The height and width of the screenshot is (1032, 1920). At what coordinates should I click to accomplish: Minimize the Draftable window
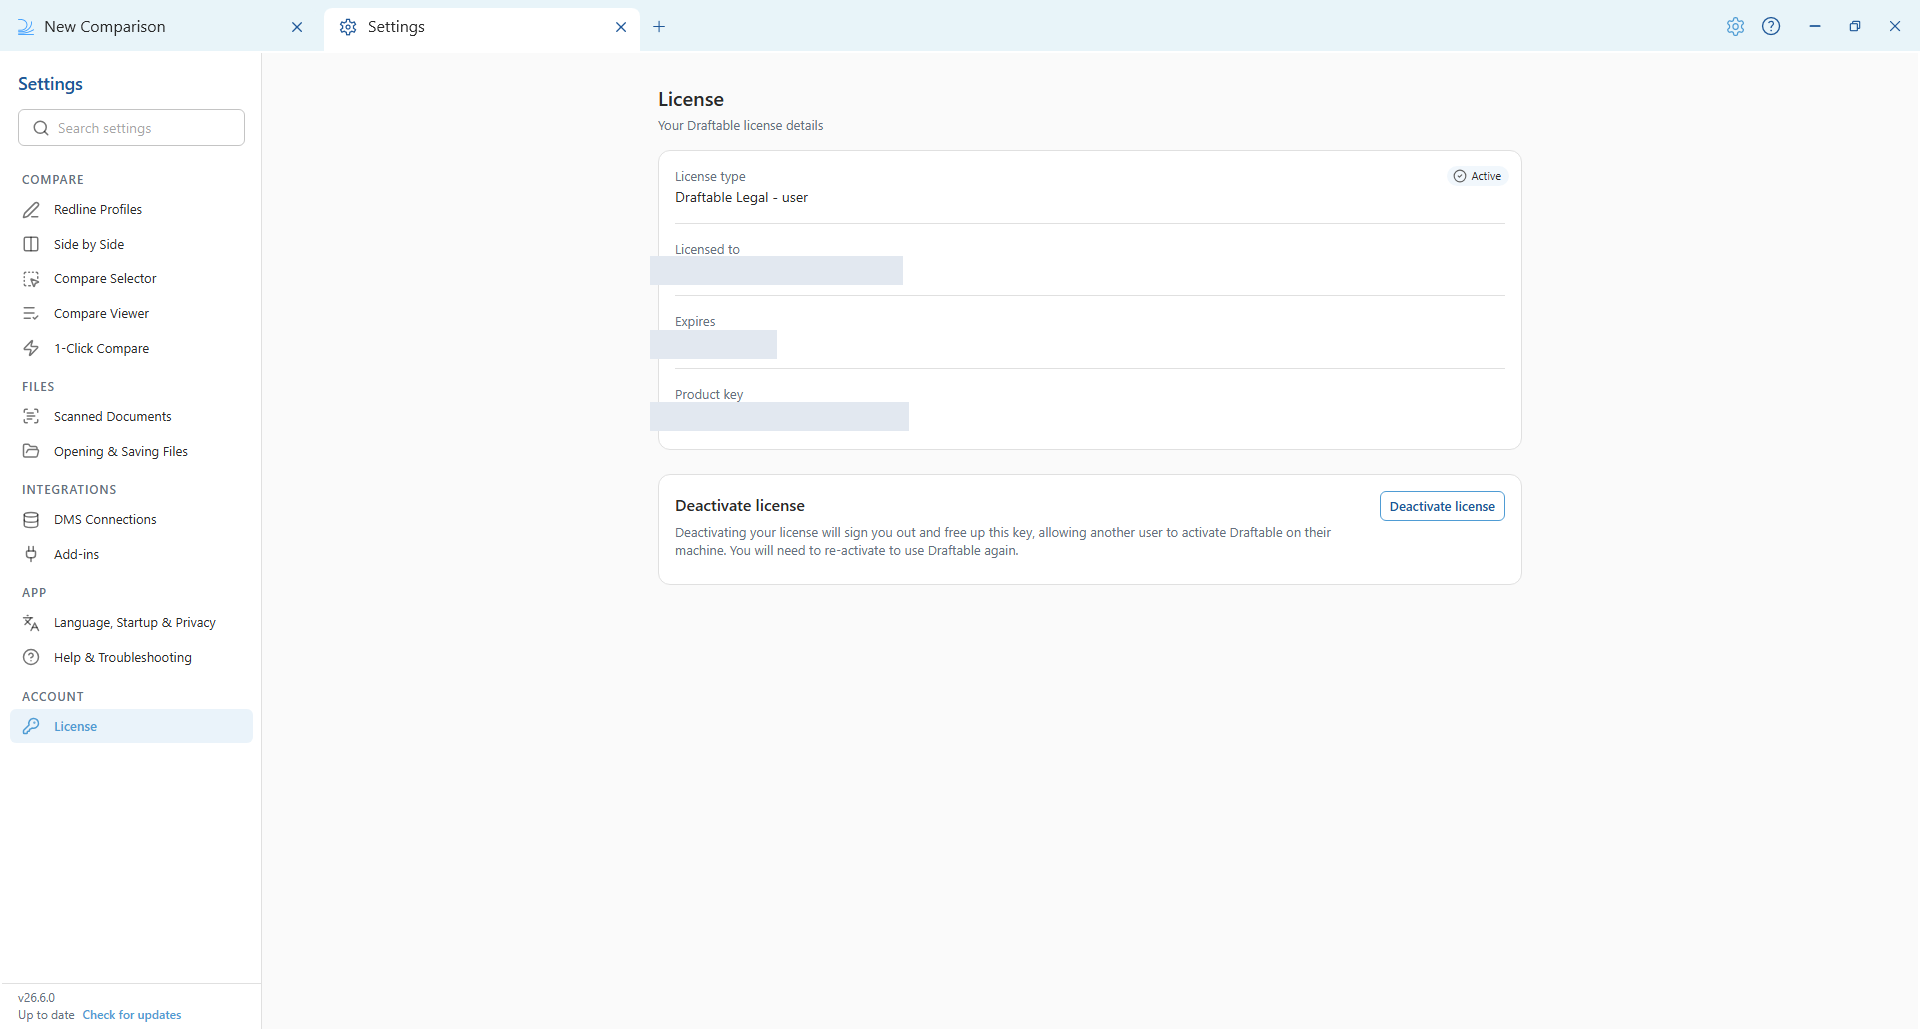pyautogui.click(x=1815, y=27)
